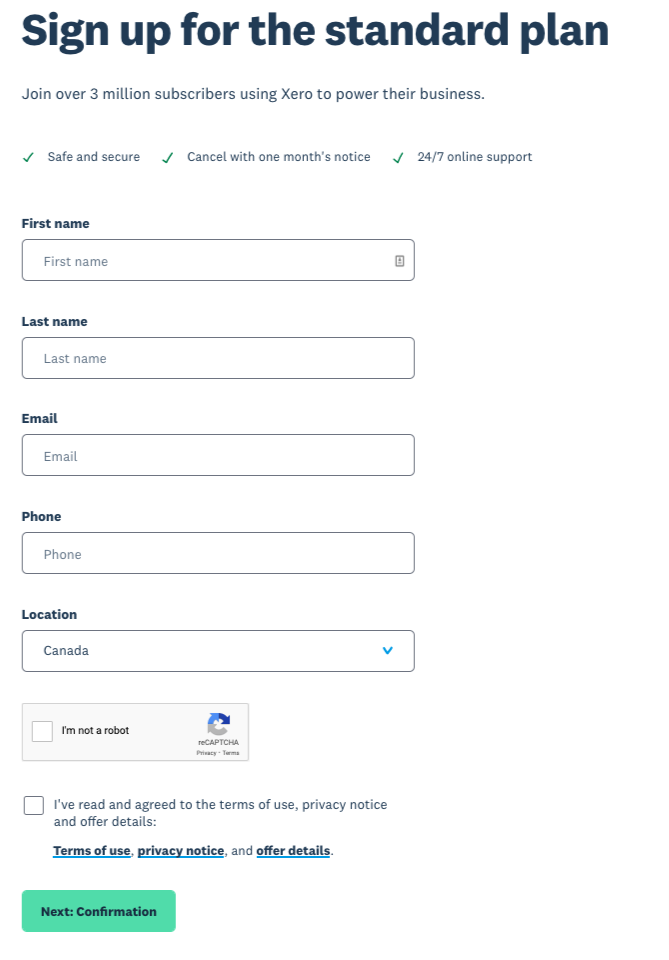Open the Terms of use link

tap(92, 850)
